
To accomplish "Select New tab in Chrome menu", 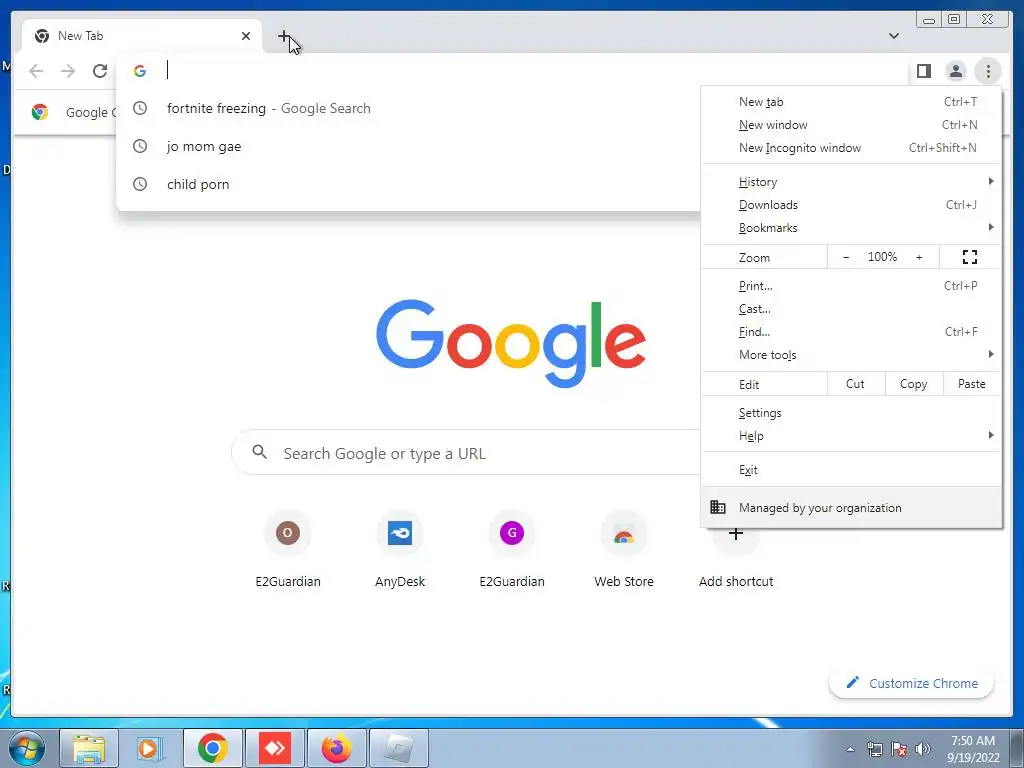I will 852,102.
